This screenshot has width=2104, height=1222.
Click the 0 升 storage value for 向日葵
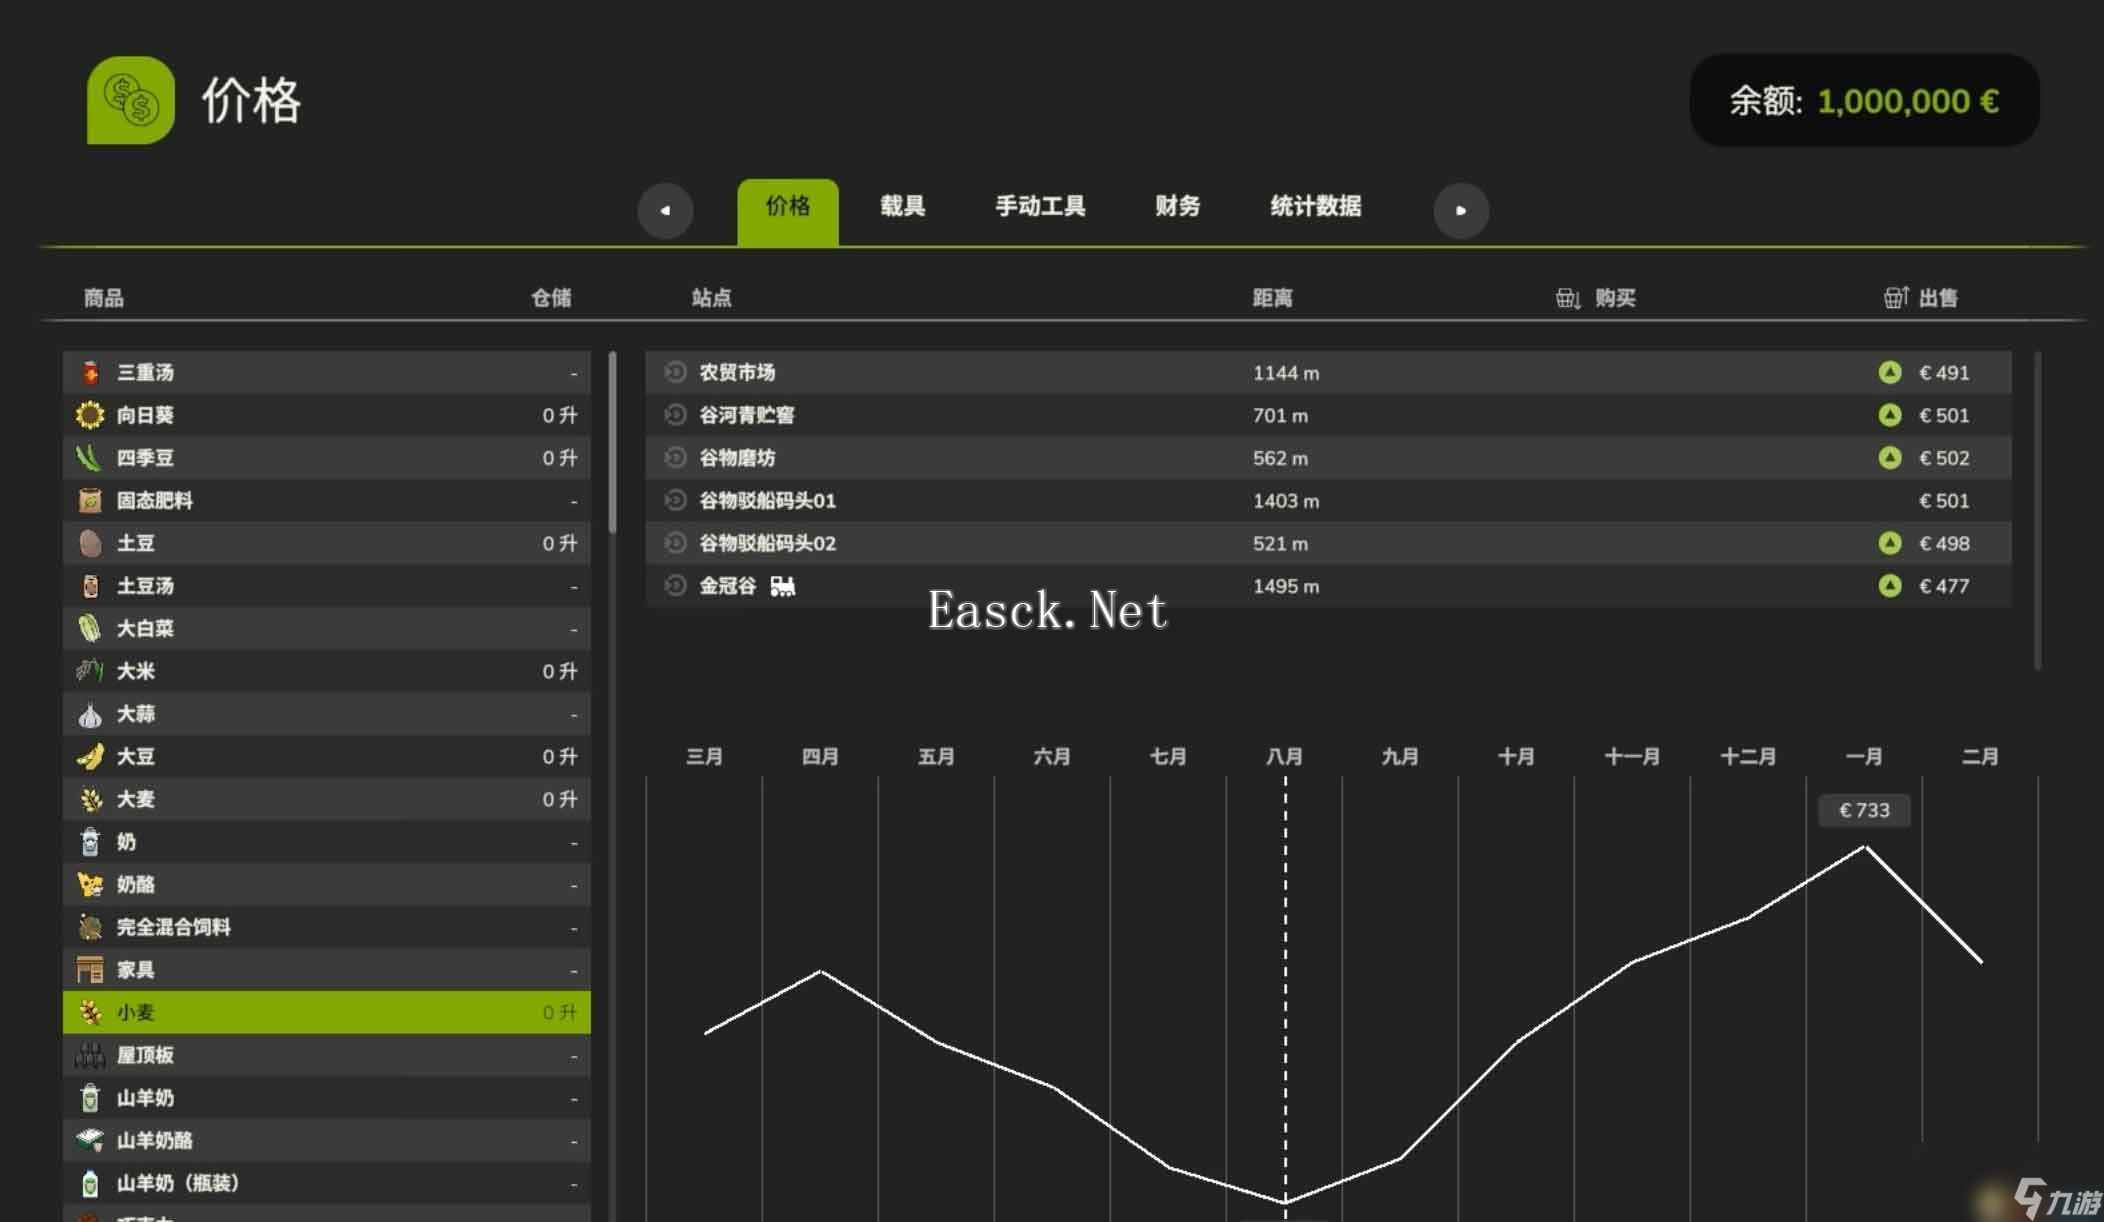tap(560, 415)
